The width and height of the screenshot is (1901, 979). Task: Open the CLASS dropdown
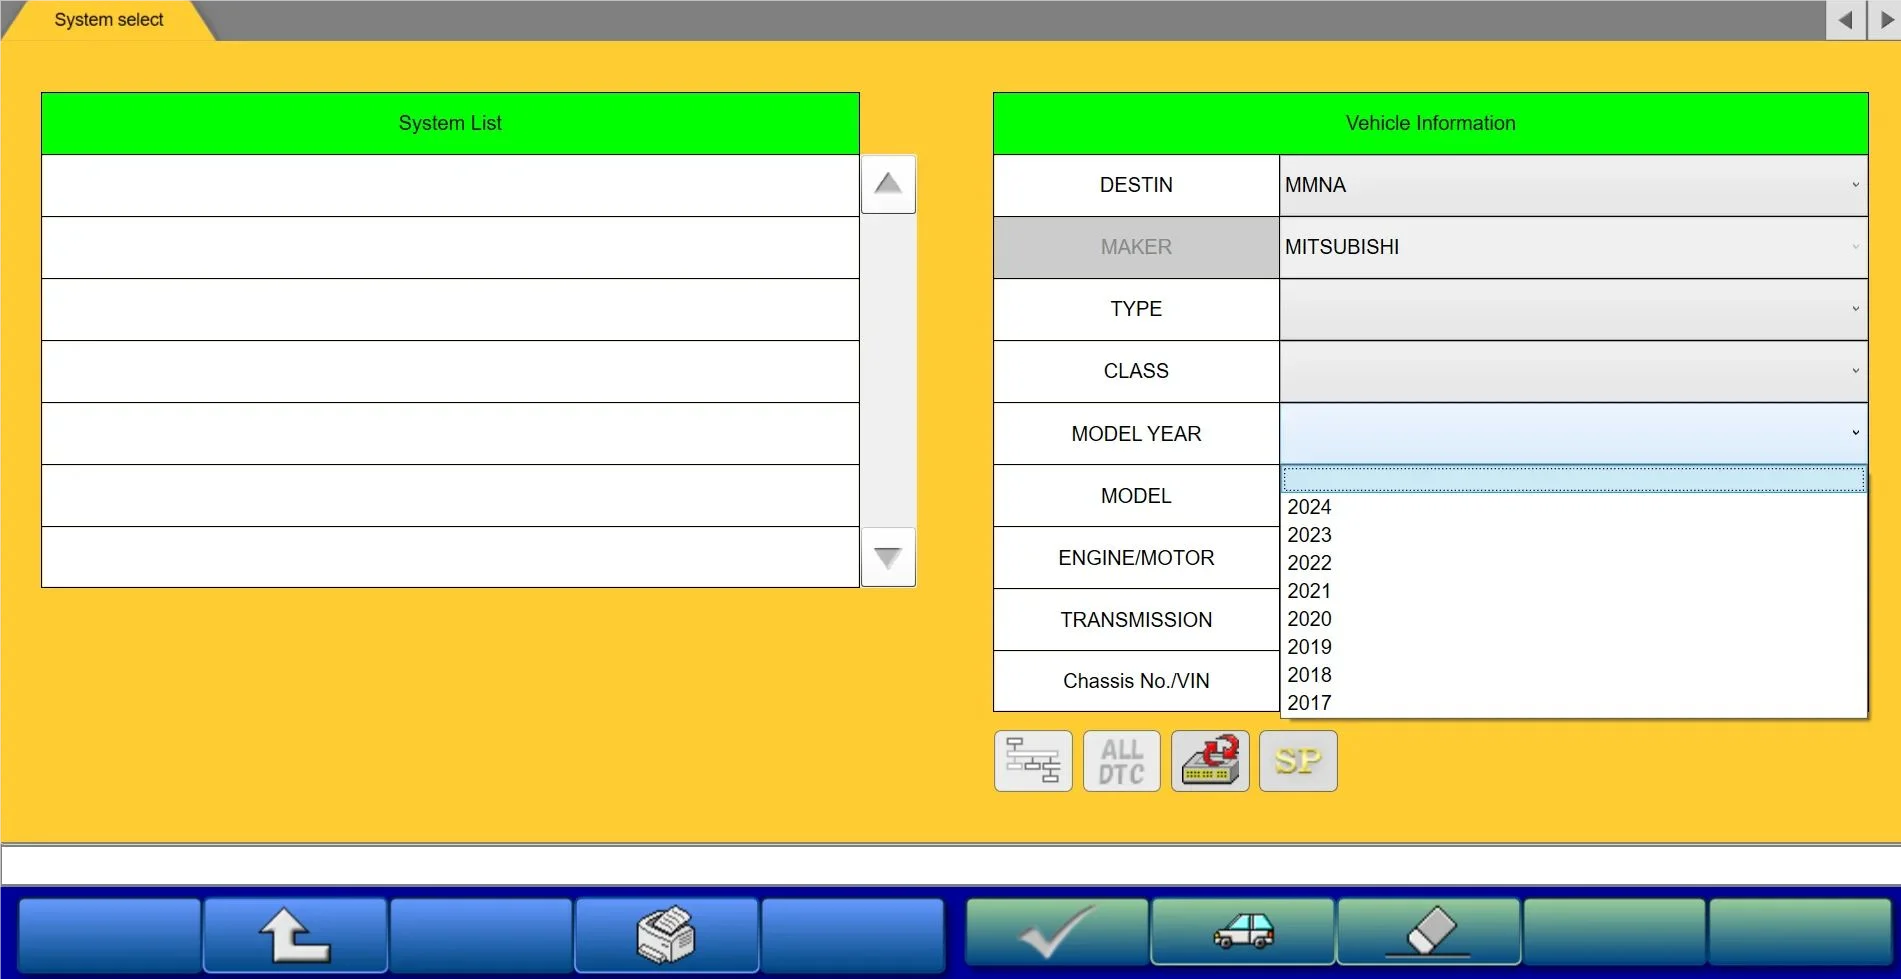click(x=1573, y=371)
